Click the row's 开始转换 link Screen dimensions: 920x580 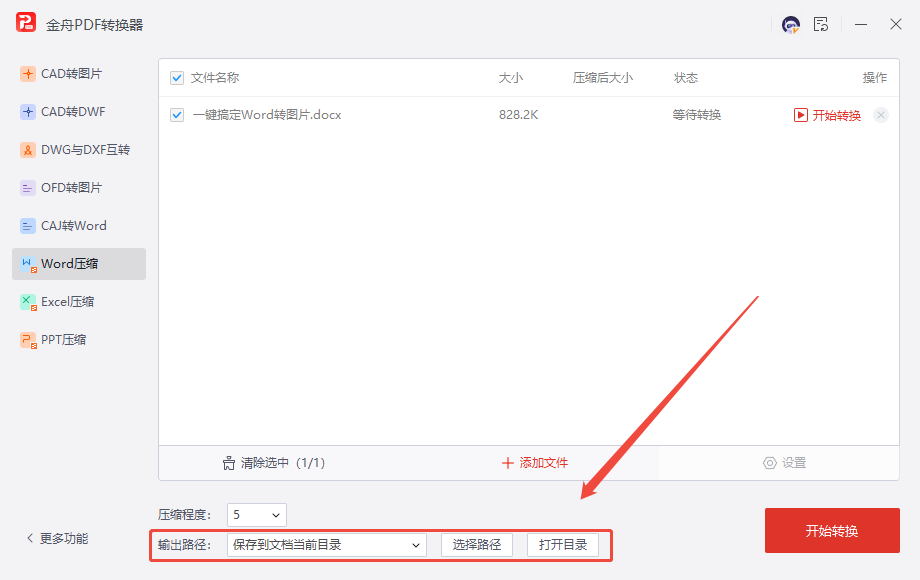tap(836, 116)
